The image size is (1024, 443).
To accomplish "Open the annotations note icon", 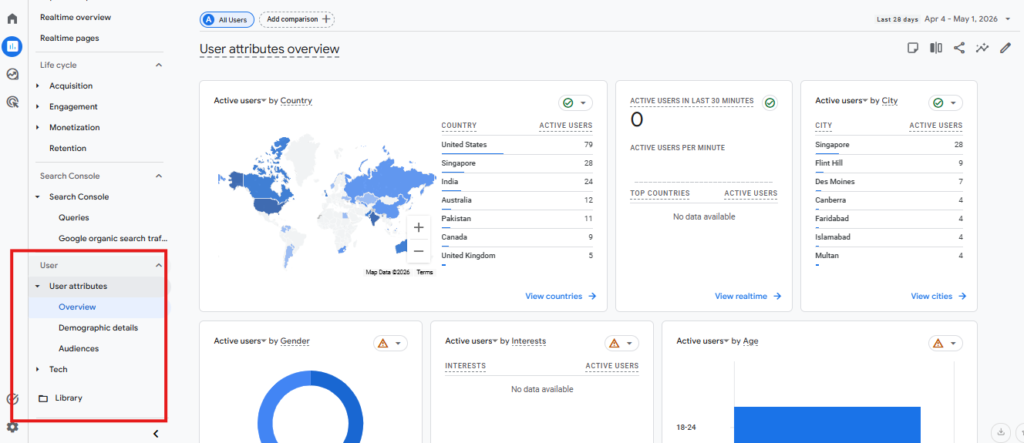I will [913, 48].
